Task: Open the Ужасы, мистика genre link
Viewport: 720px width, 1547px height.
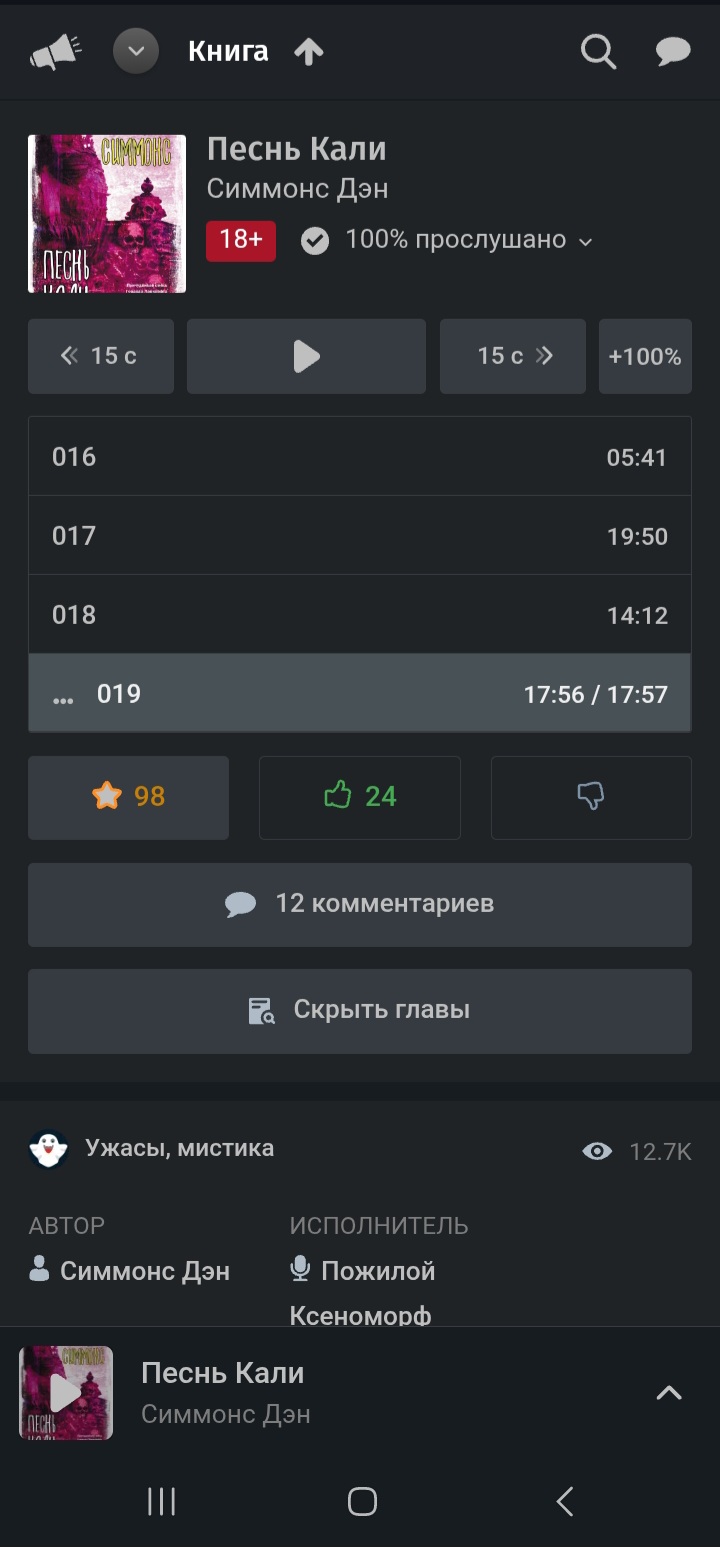Action: (x=179, y=1148)
